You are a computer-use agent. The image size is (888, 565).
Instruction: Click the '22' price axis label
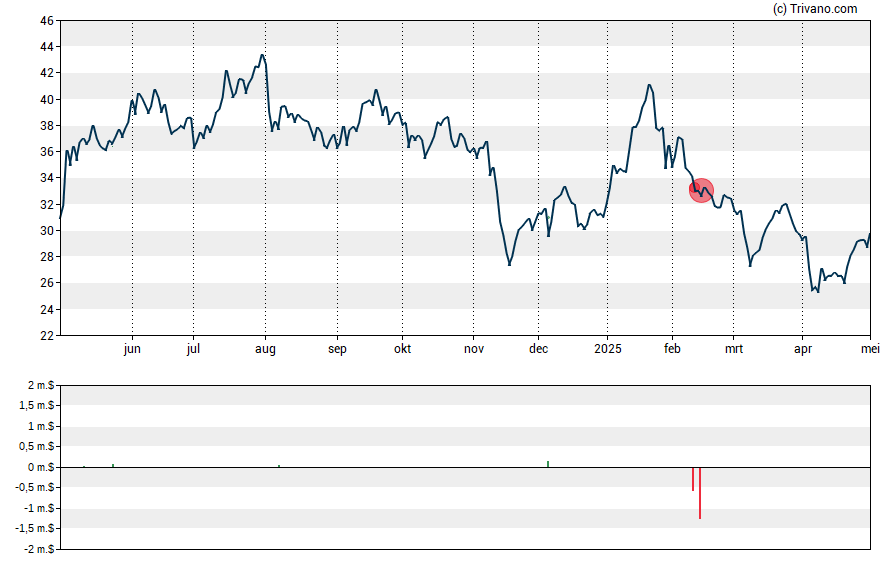47,336
